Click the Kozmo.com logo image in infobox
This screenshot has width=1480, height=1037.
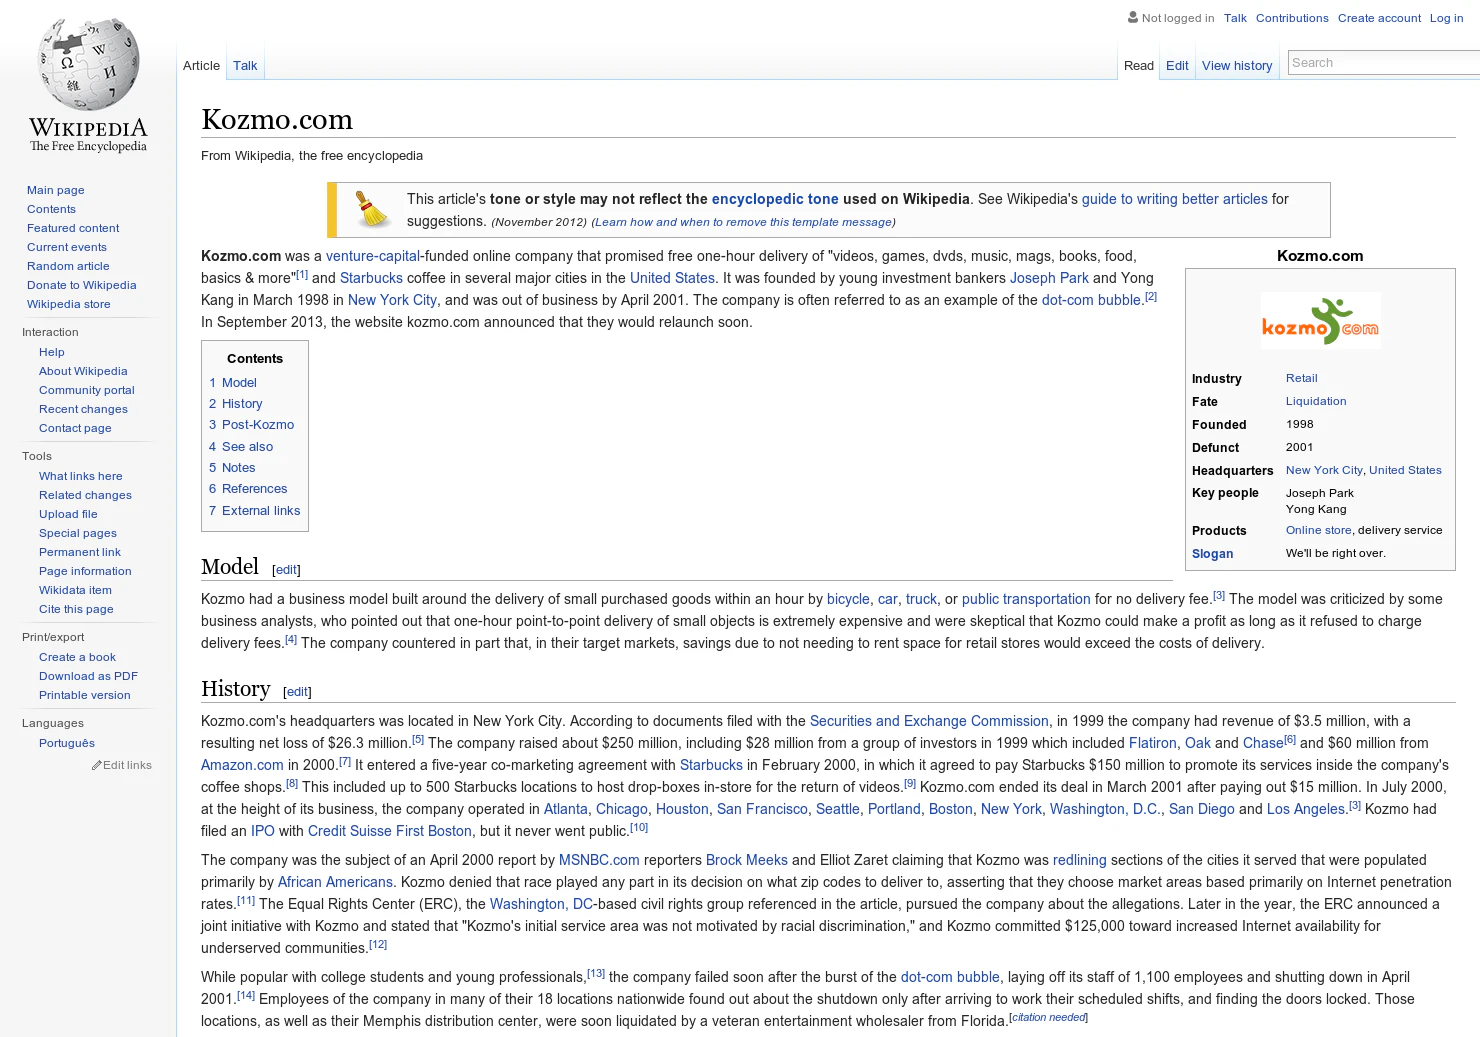[x=1320, y=320]
